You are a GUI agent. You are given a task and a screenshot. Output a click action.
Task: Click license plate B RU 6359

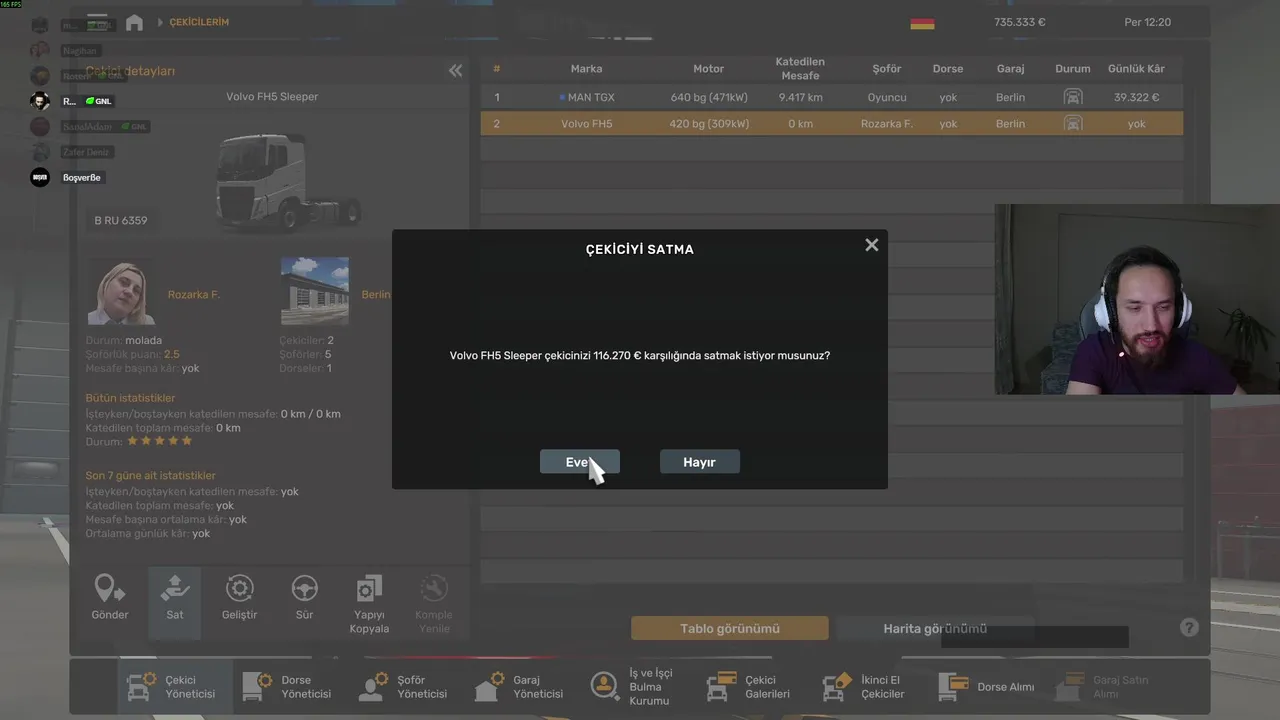(x=121, y=220)
